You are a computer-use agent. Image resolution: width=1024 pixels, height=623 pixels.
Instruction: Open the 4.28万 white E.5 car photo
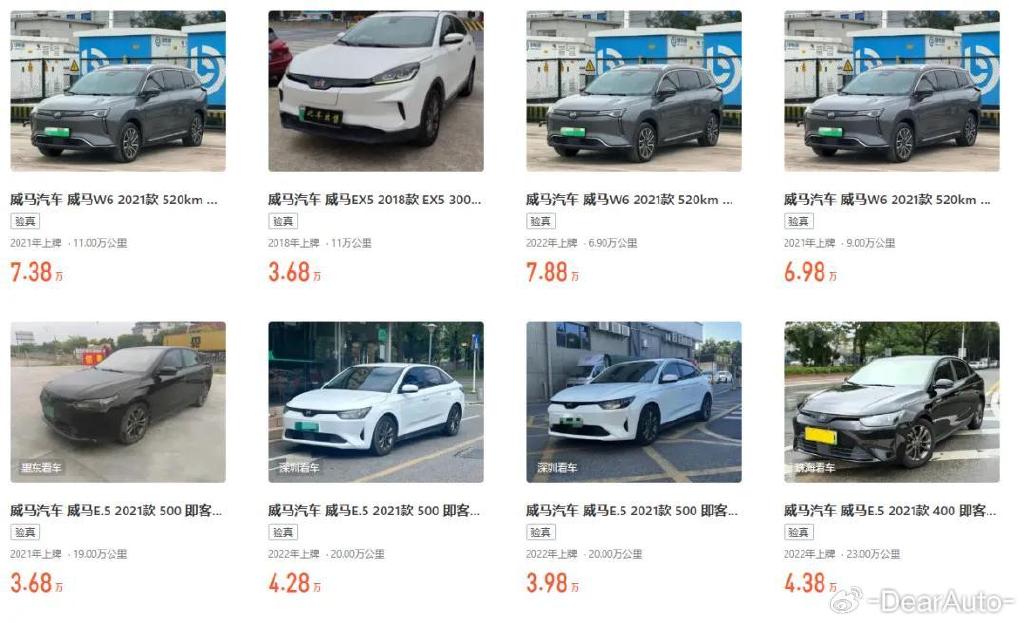point(376,402)
